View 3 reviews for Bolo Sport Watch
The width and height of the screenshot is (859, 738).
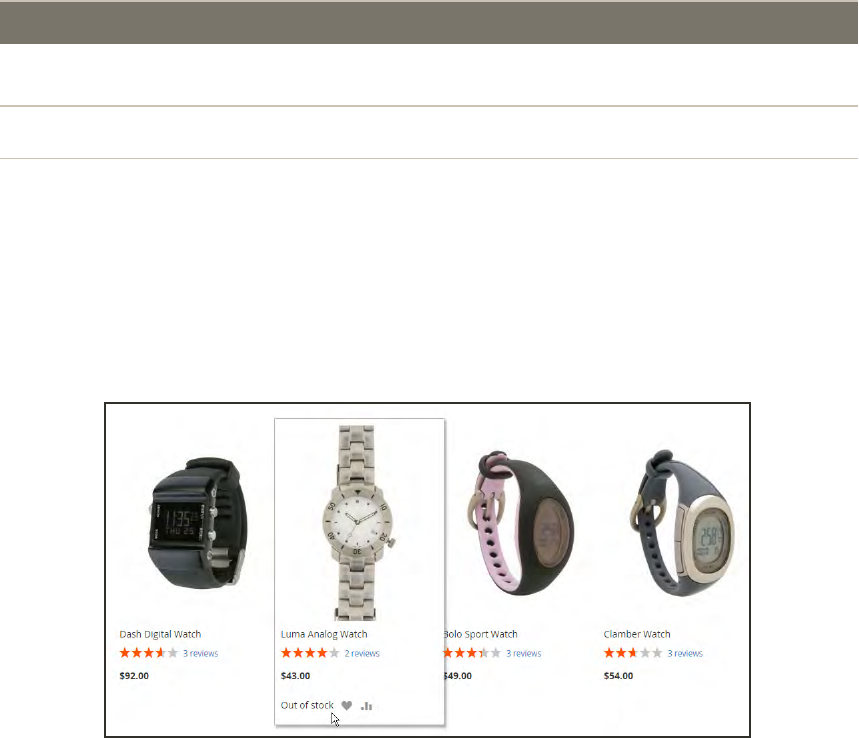pos(523,653)
